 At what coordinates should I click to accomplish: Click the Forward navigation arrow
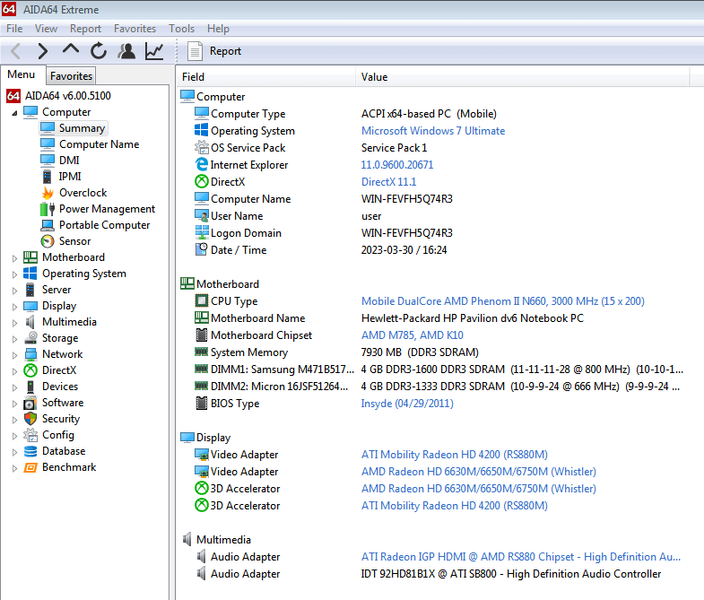[x=43, y=51]
